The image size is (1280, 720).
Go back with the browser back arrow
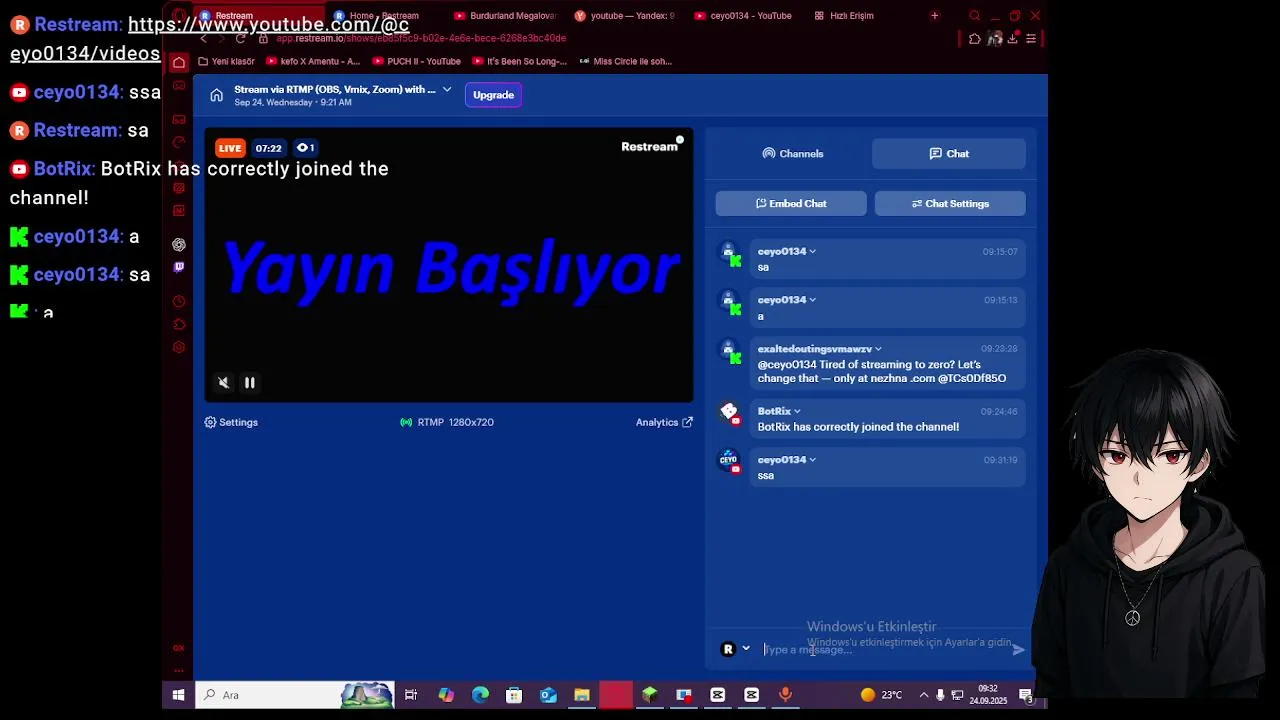pos(204,38)
